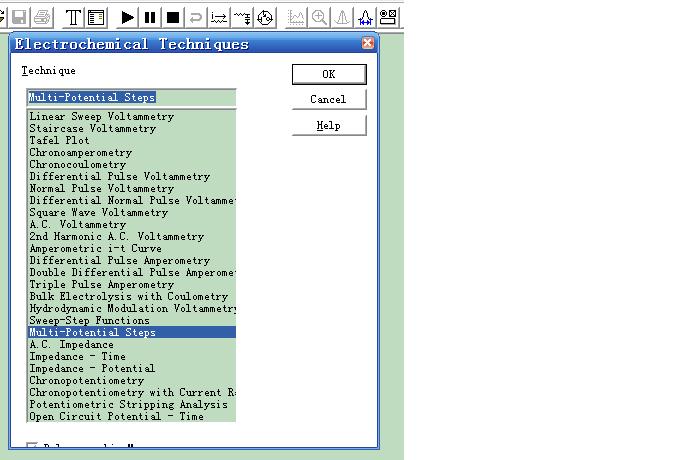Select Chronoamperometry technique

[x=131, y=153]
